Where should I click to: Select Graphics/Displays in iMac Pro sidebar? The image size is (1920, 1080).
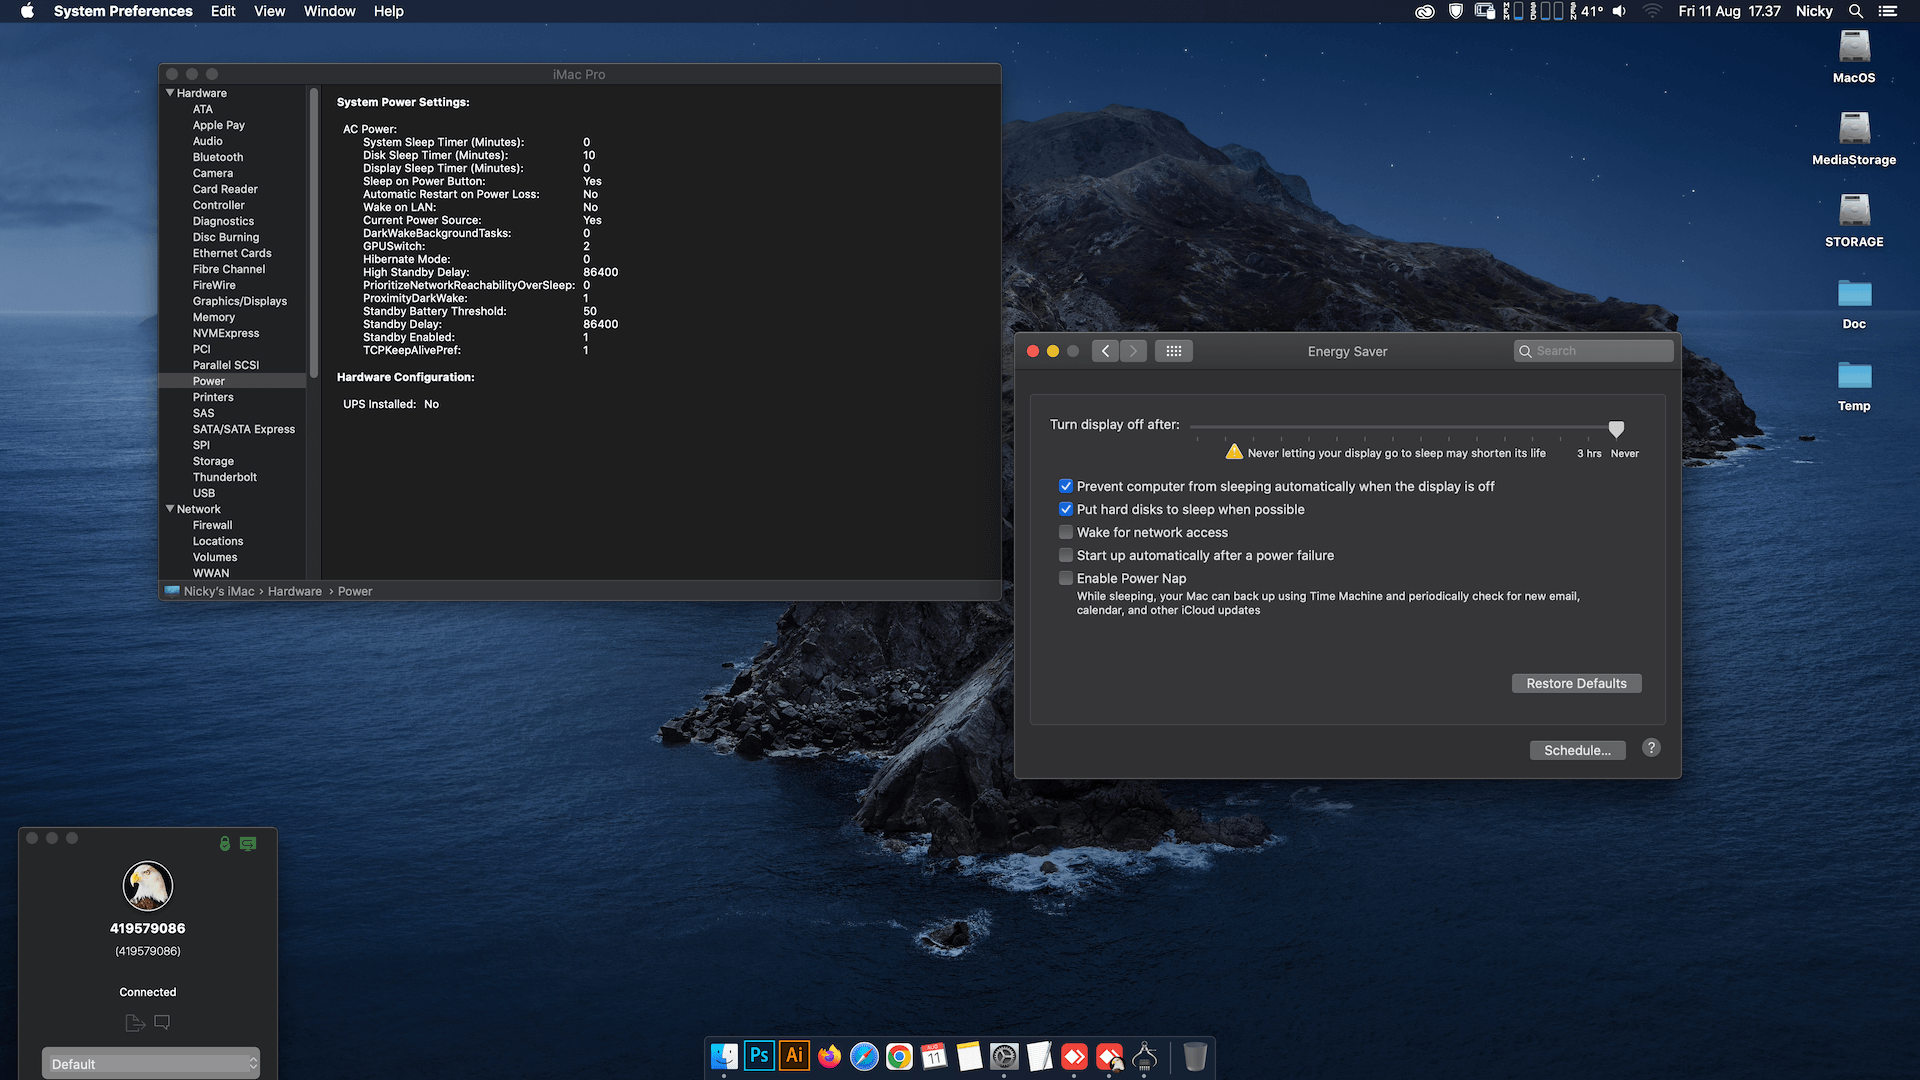[x=240, y=301]
